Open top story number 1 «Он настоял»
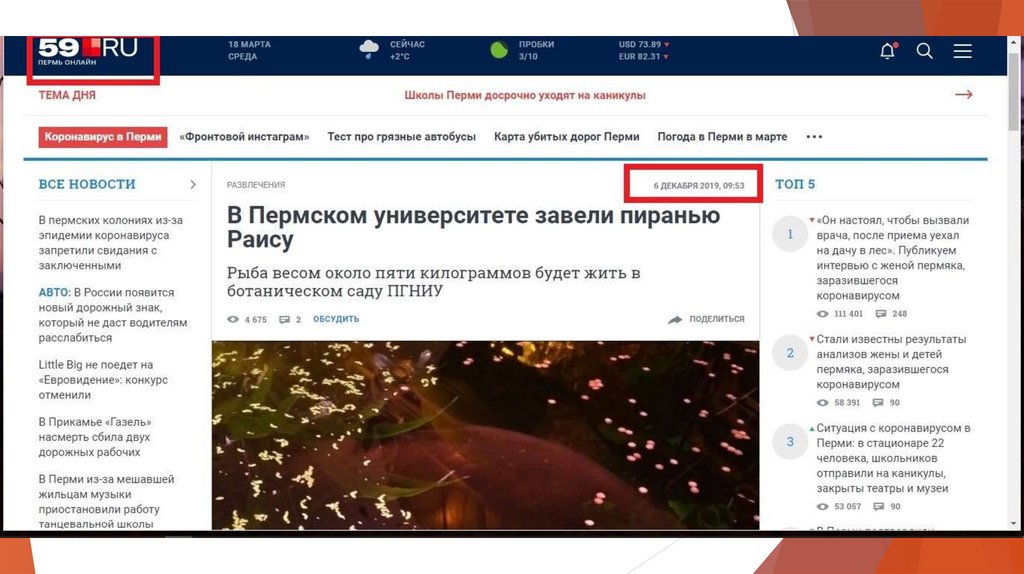1024x574 pixels. point(893,258)
